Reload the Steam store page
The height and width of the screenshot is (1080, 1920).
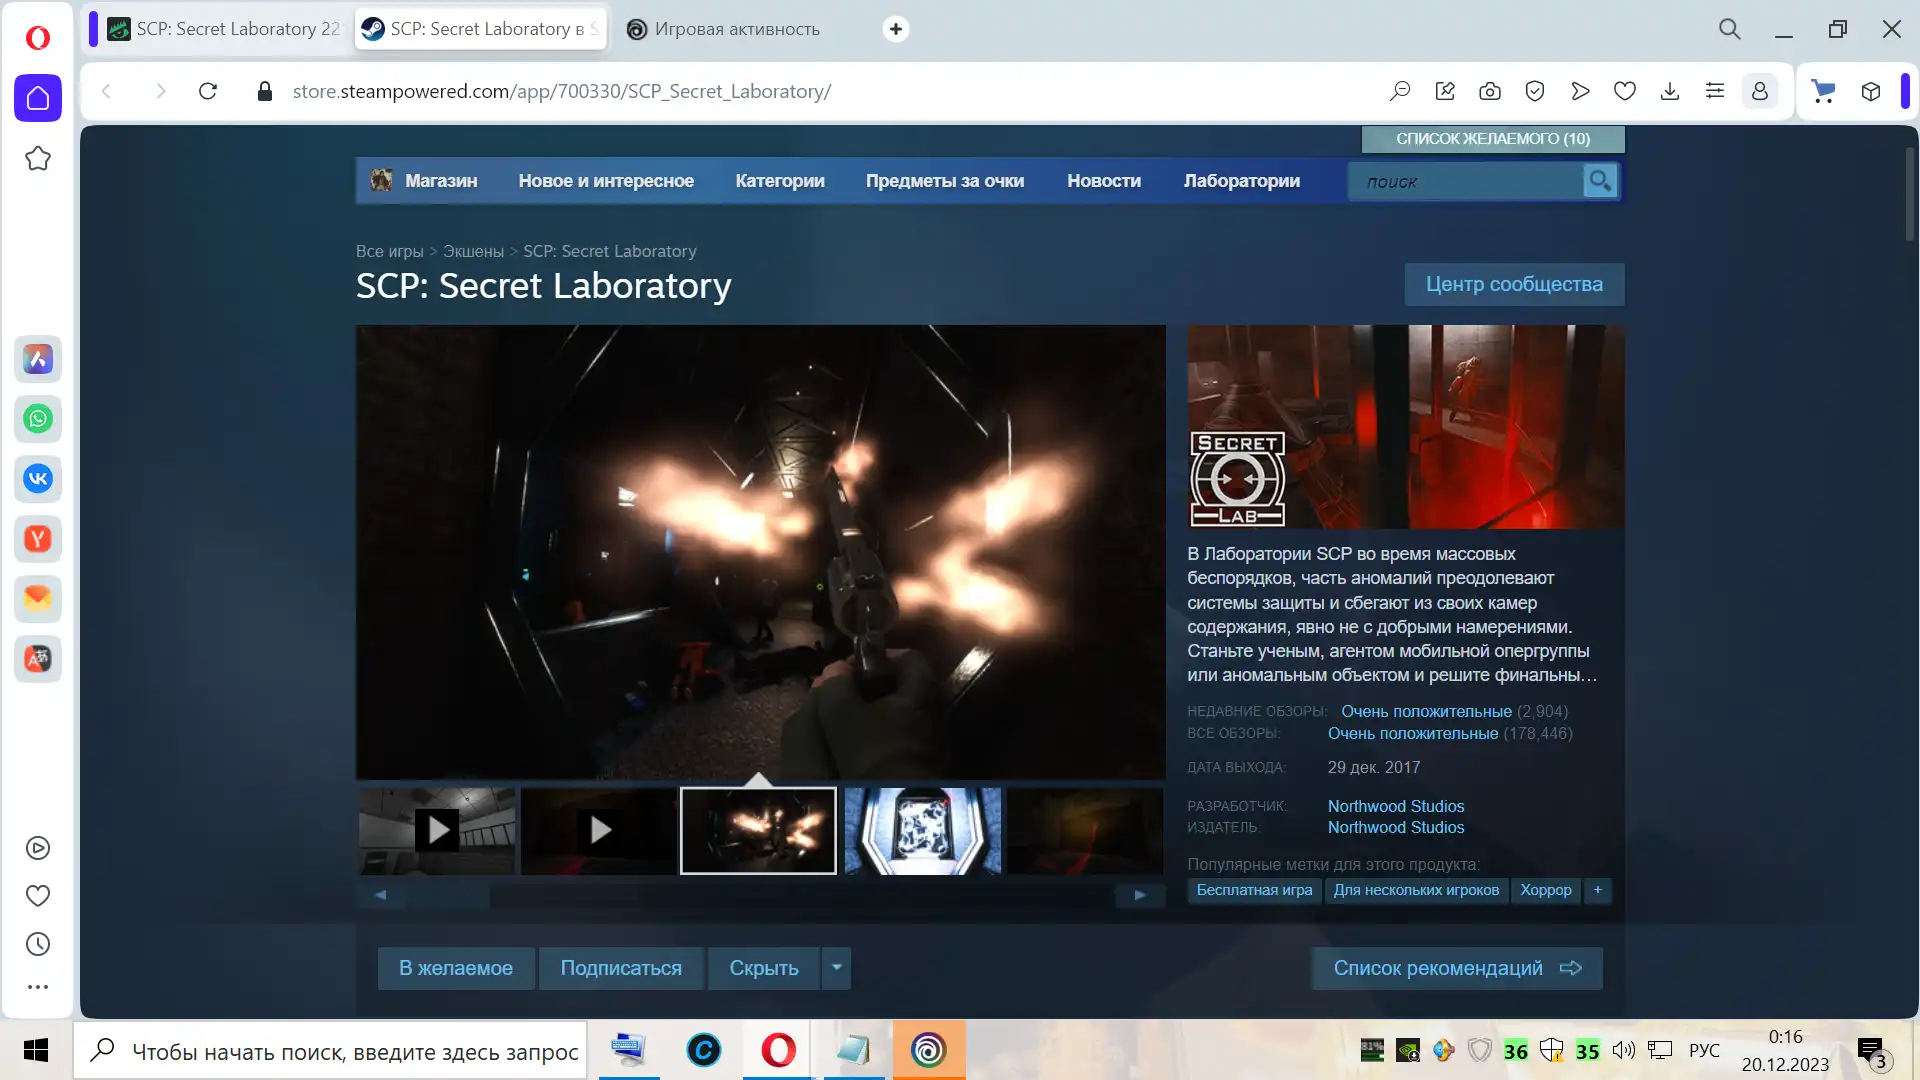(x=208, y=91)
